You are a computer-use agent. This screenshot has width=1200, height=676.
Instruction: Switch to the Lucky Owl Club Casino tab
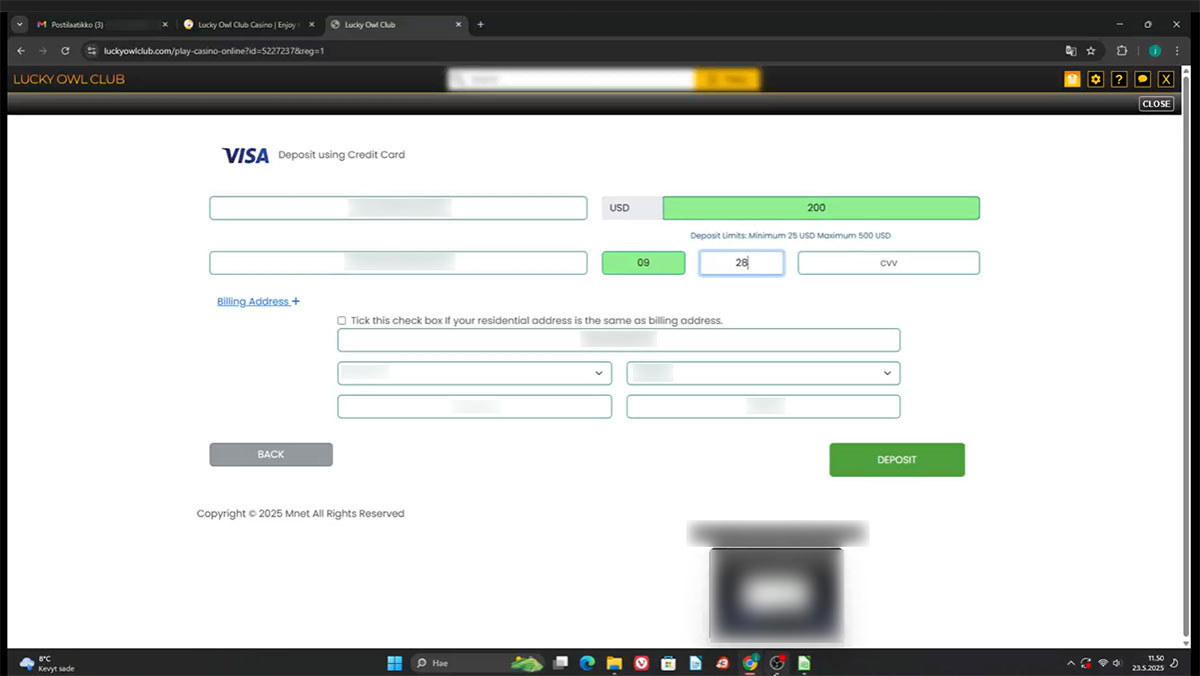tap(250, 24)
